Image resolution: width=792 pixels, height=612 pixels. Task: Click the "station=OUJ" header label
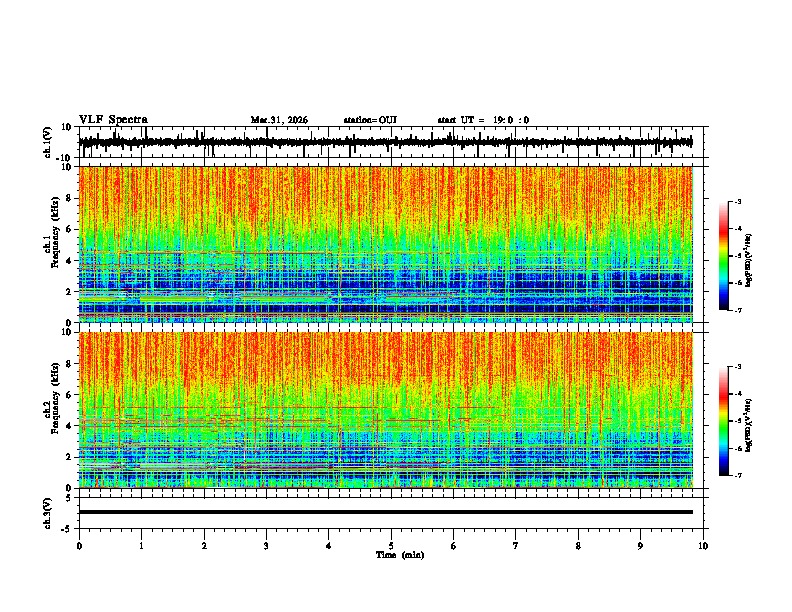(370, 120)
